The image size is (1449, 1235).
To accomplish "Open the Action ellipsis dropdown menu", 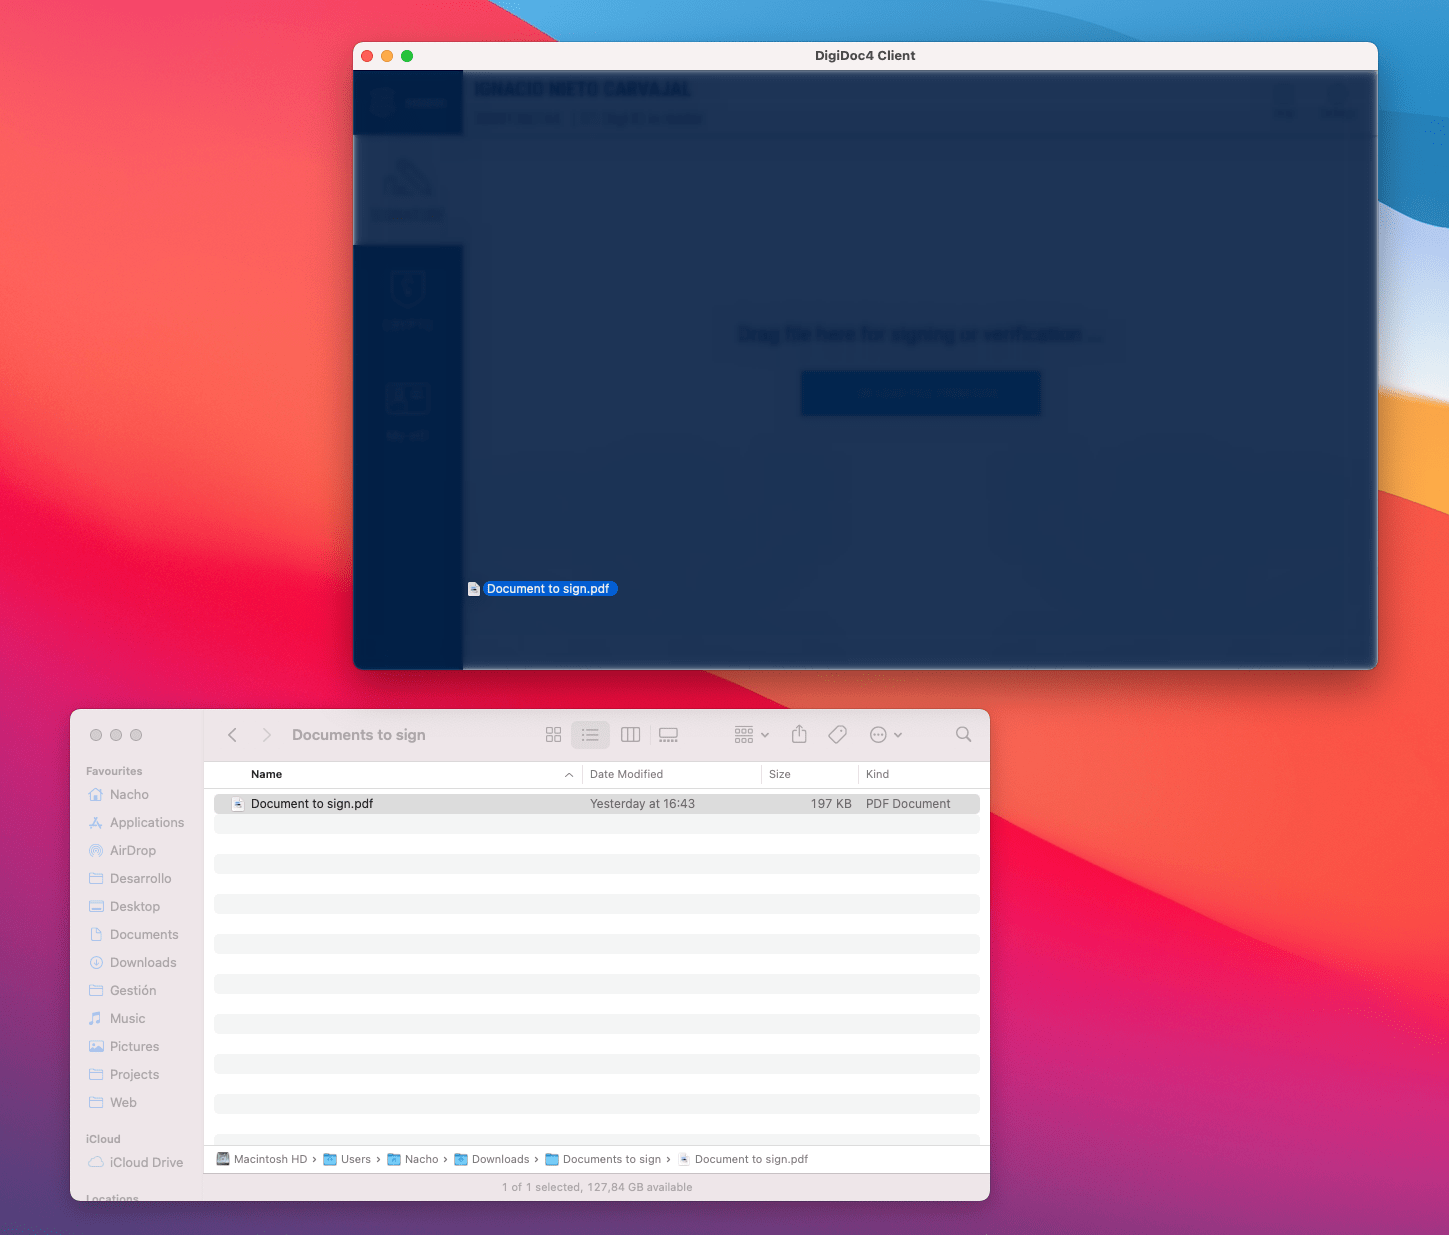I will [886, 735].
